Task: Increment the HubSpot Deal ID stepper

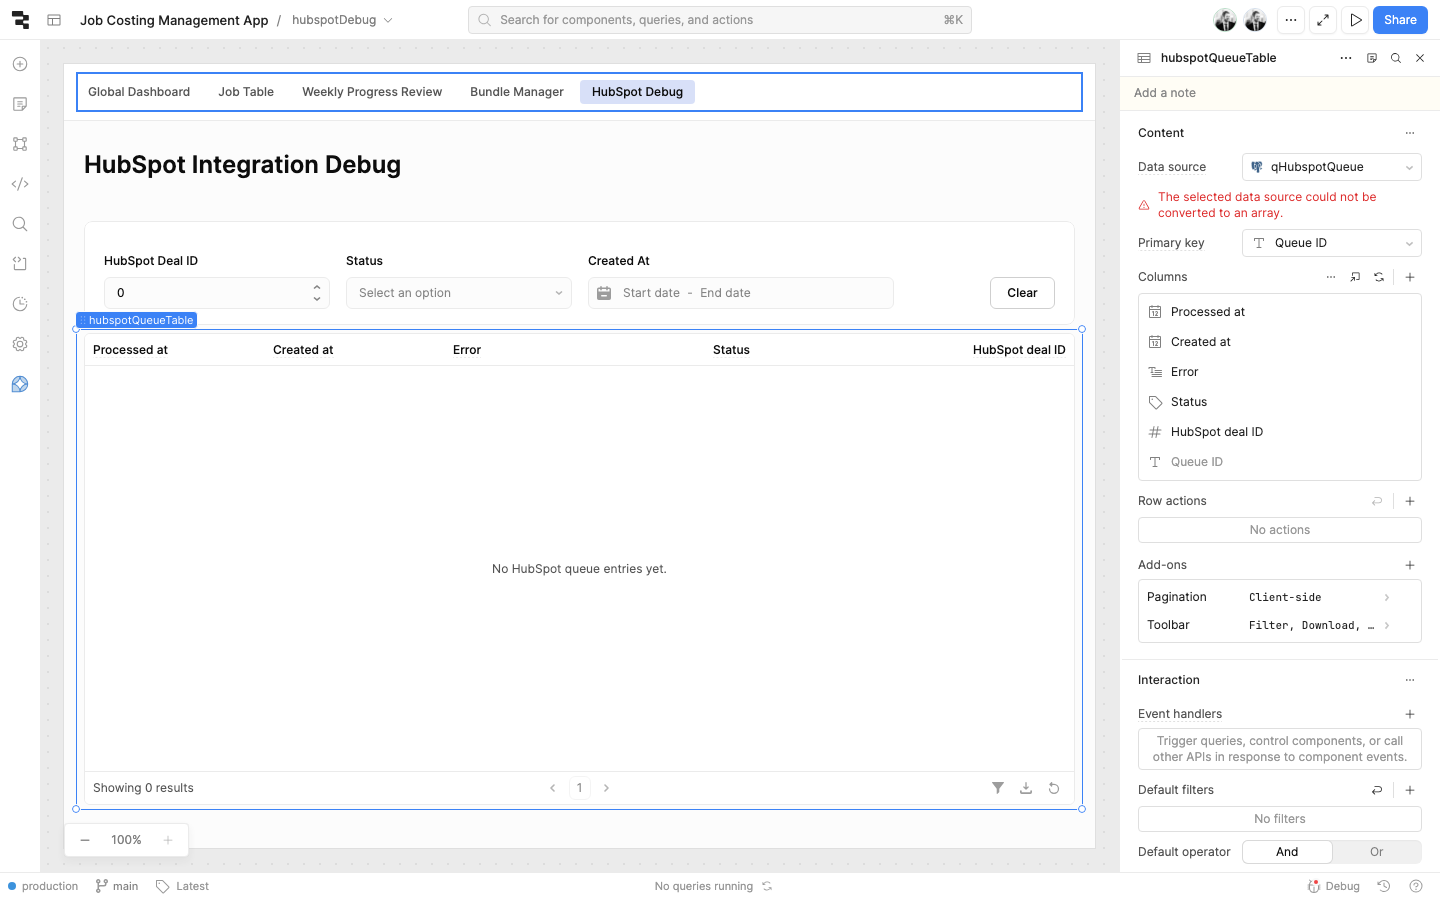Action: 317,287
